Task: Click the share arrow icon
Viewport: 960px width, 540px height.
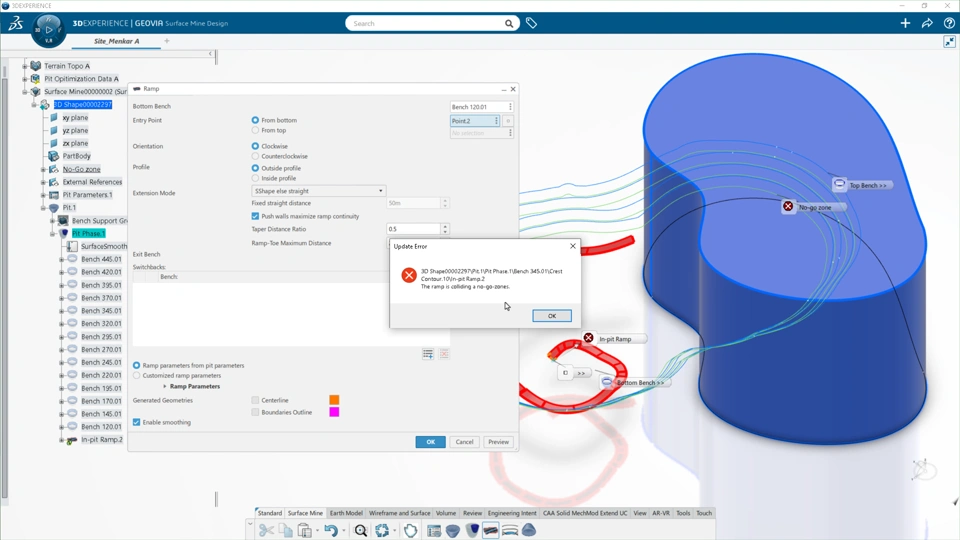Action: coord(927,23)
